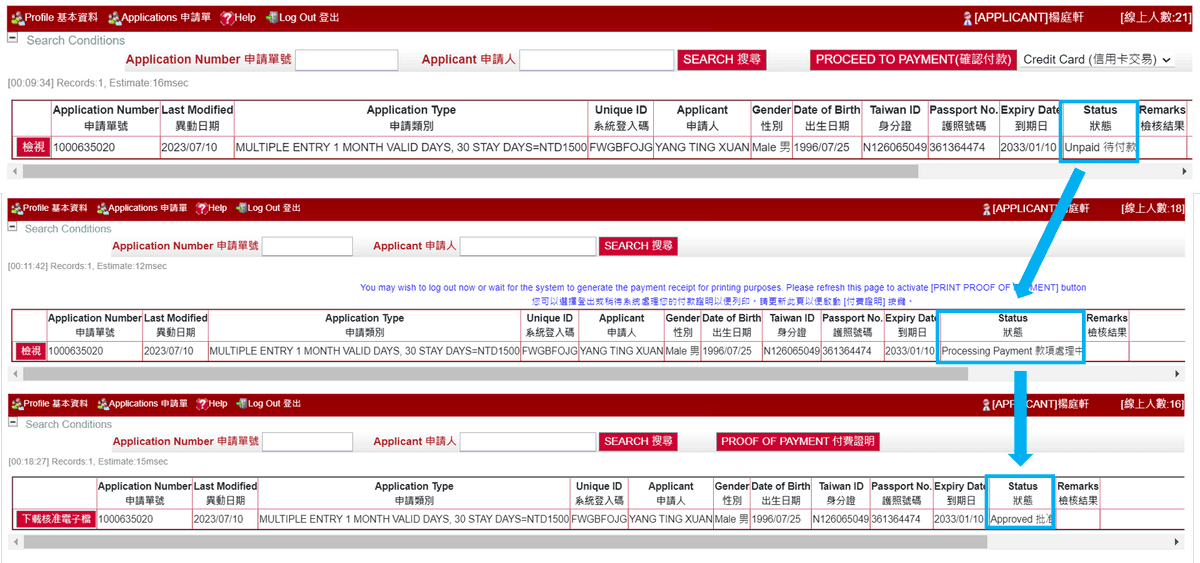The height and width of the screenshot is (563, 1200).
Task: Open Help in top panel
Action: tap(237, 18)
